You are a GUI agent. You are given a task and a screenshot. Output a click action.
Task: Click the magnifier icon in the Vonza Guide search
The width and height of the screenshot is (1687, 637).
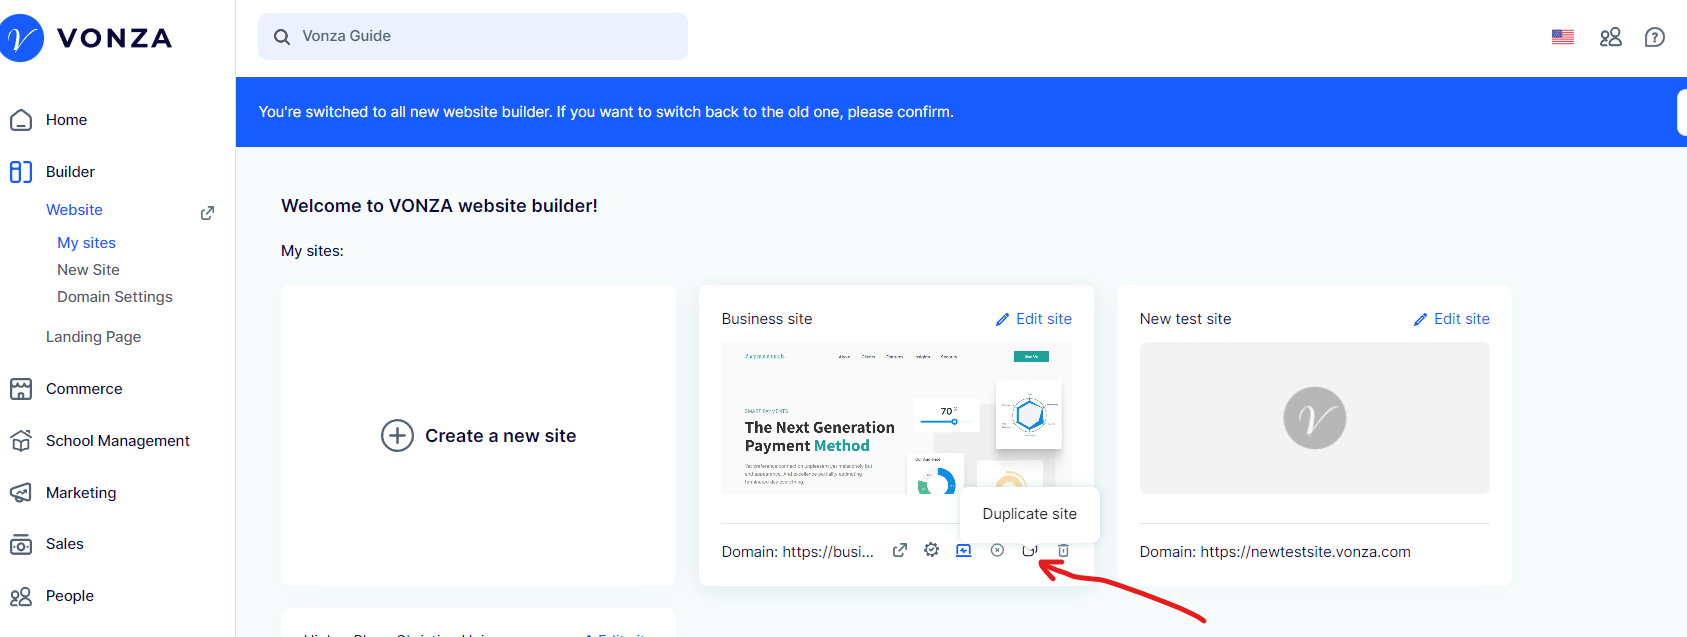tap(282, 37)
